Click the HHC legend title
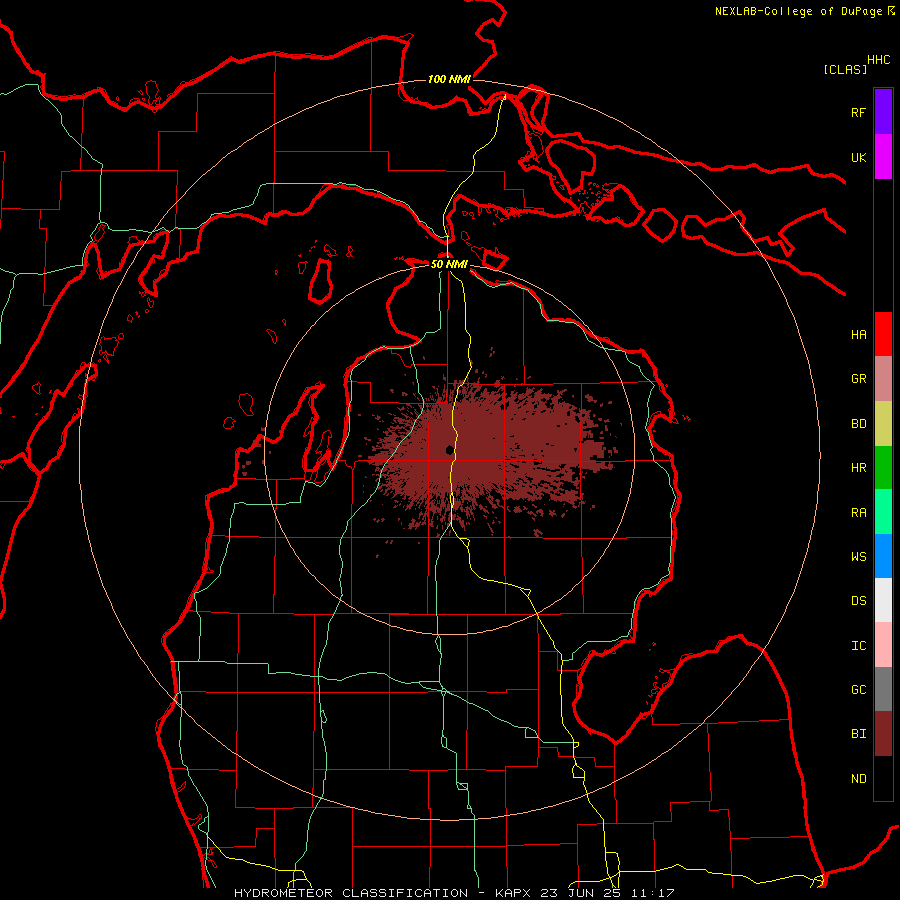The image size is (900, 900). [x=879, y=60]
